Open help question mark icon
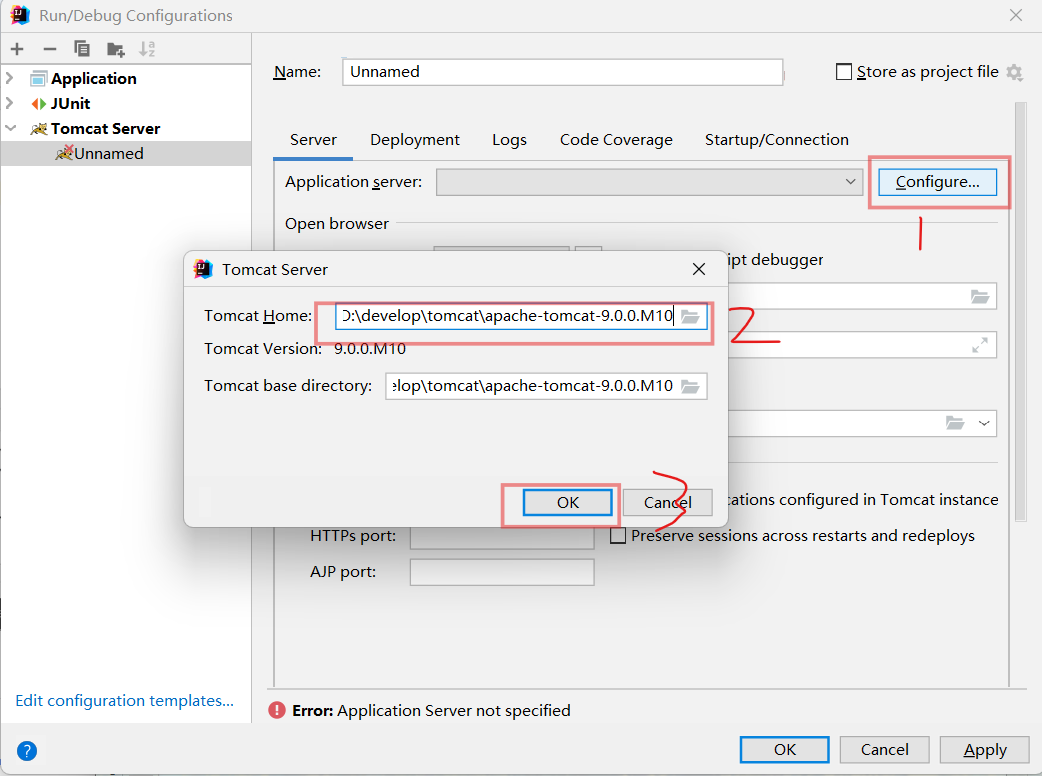 coord(27,751)
